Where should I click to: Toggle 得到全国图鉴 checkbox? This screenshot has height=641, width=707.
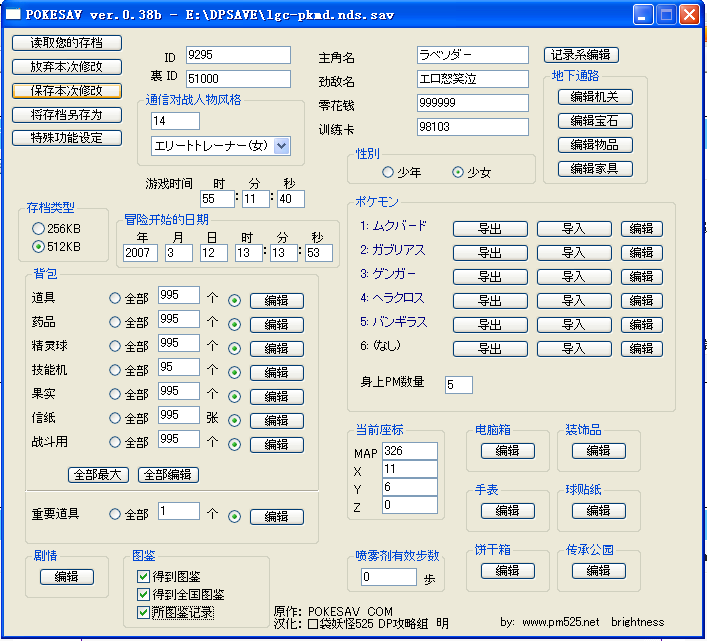pos(143,595)
